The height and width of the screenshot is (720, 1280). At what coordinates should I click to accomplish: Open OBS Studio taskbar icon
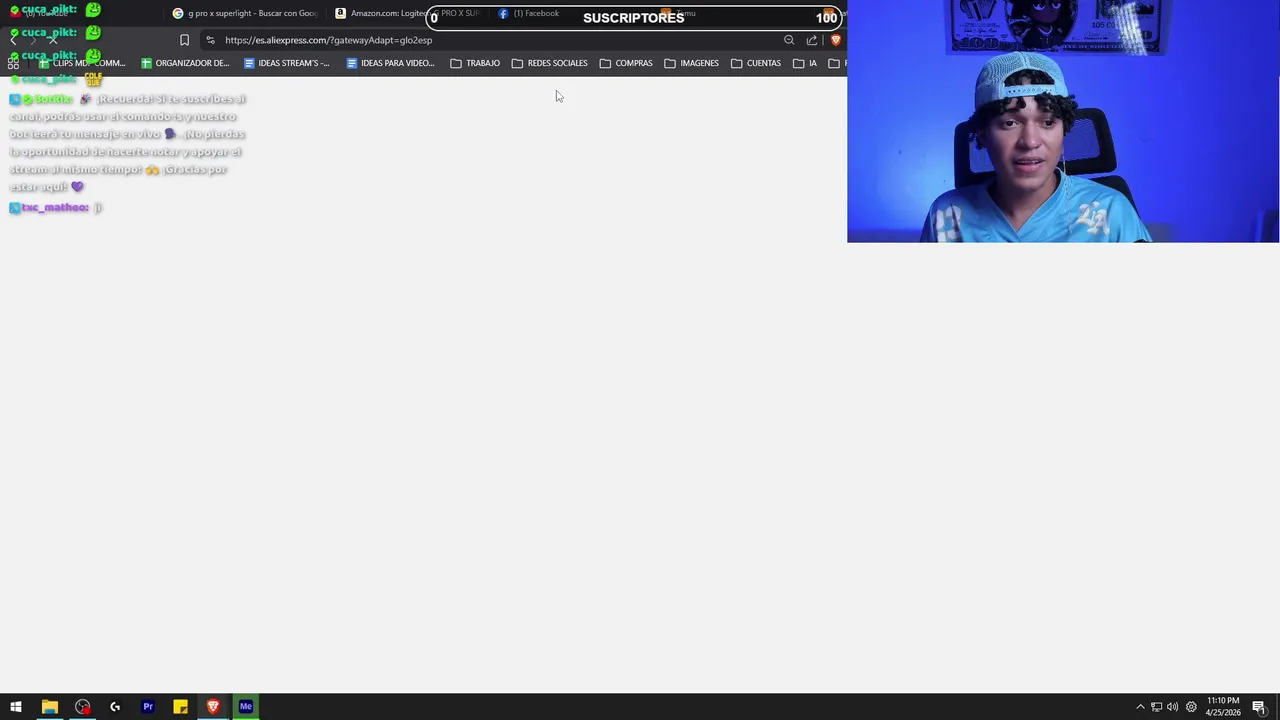[82, 707]
